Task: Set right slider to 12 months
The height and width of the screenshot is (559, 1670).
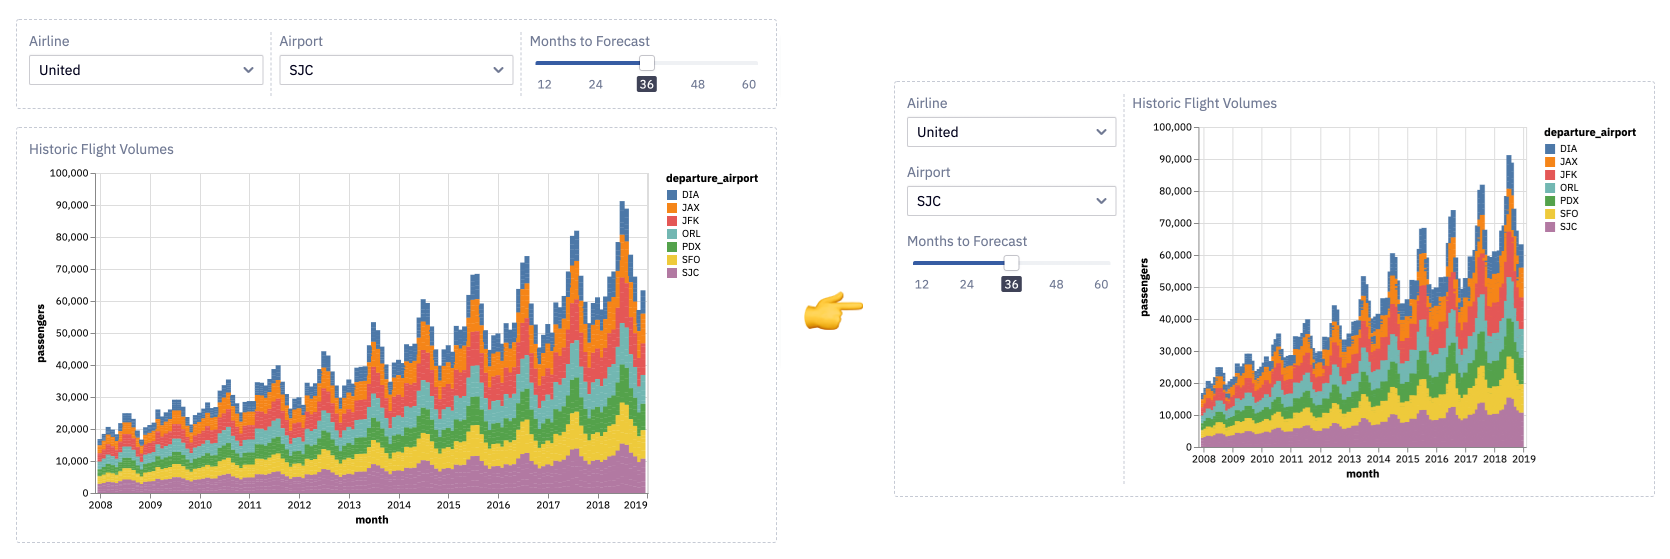Action: point(922,285)
